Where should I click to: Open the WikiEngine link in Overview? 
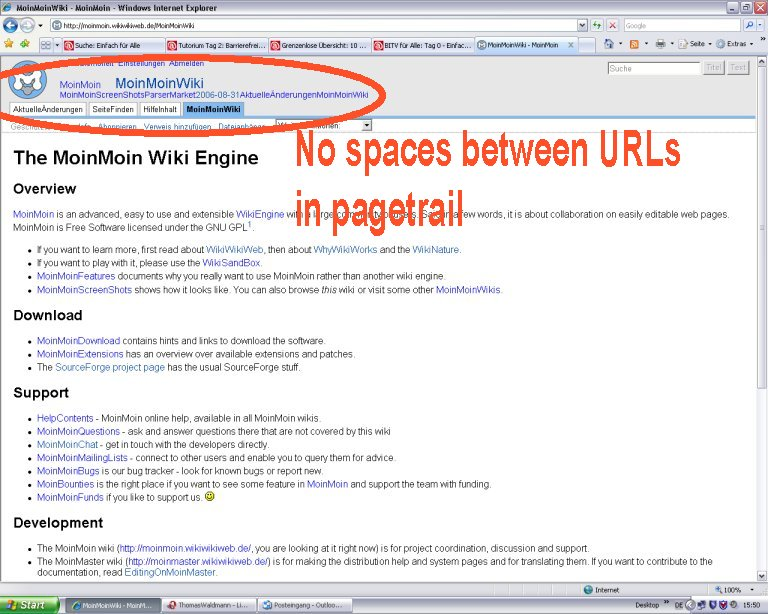260,214
